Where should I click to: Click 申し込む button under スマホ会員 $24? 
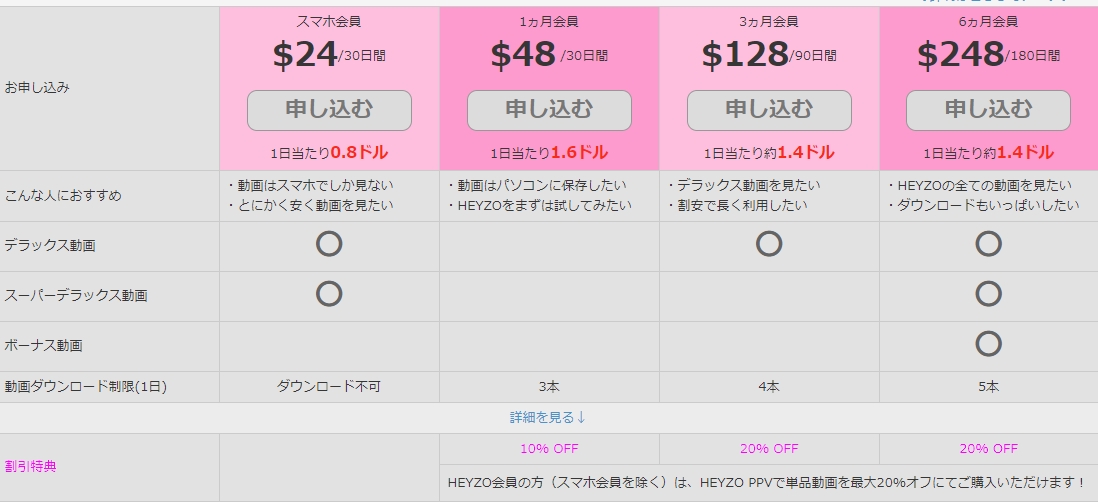329,110
